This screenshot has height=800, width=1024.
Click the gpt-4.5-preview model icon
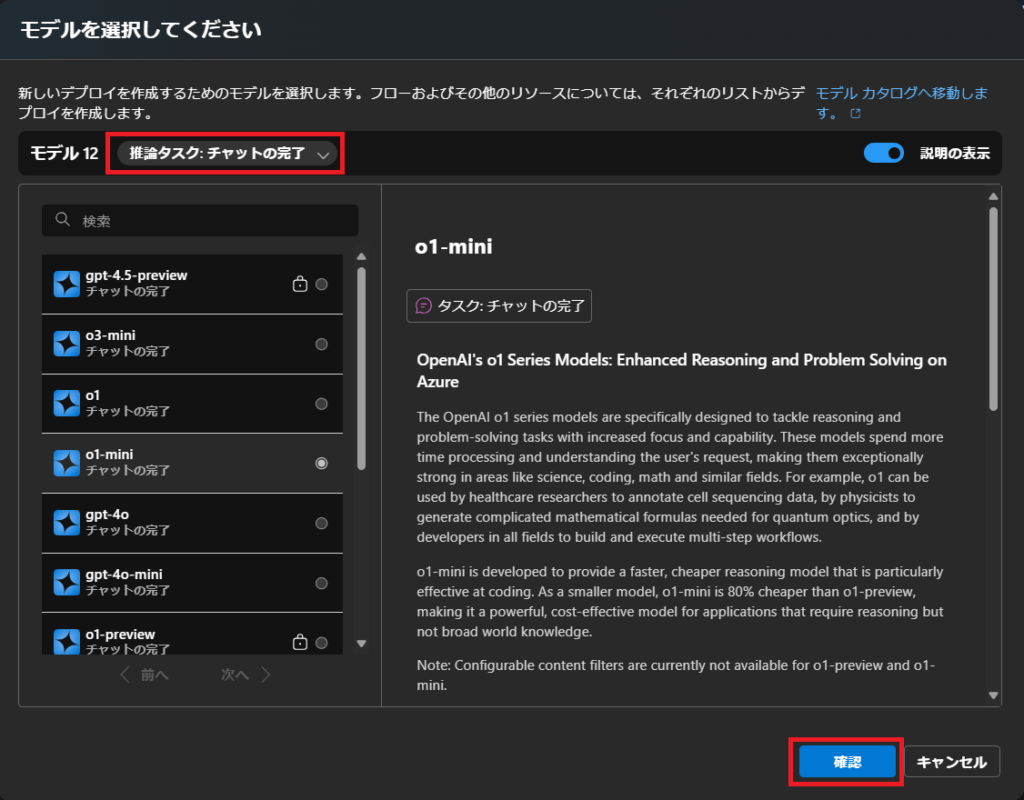coord(67,284)
